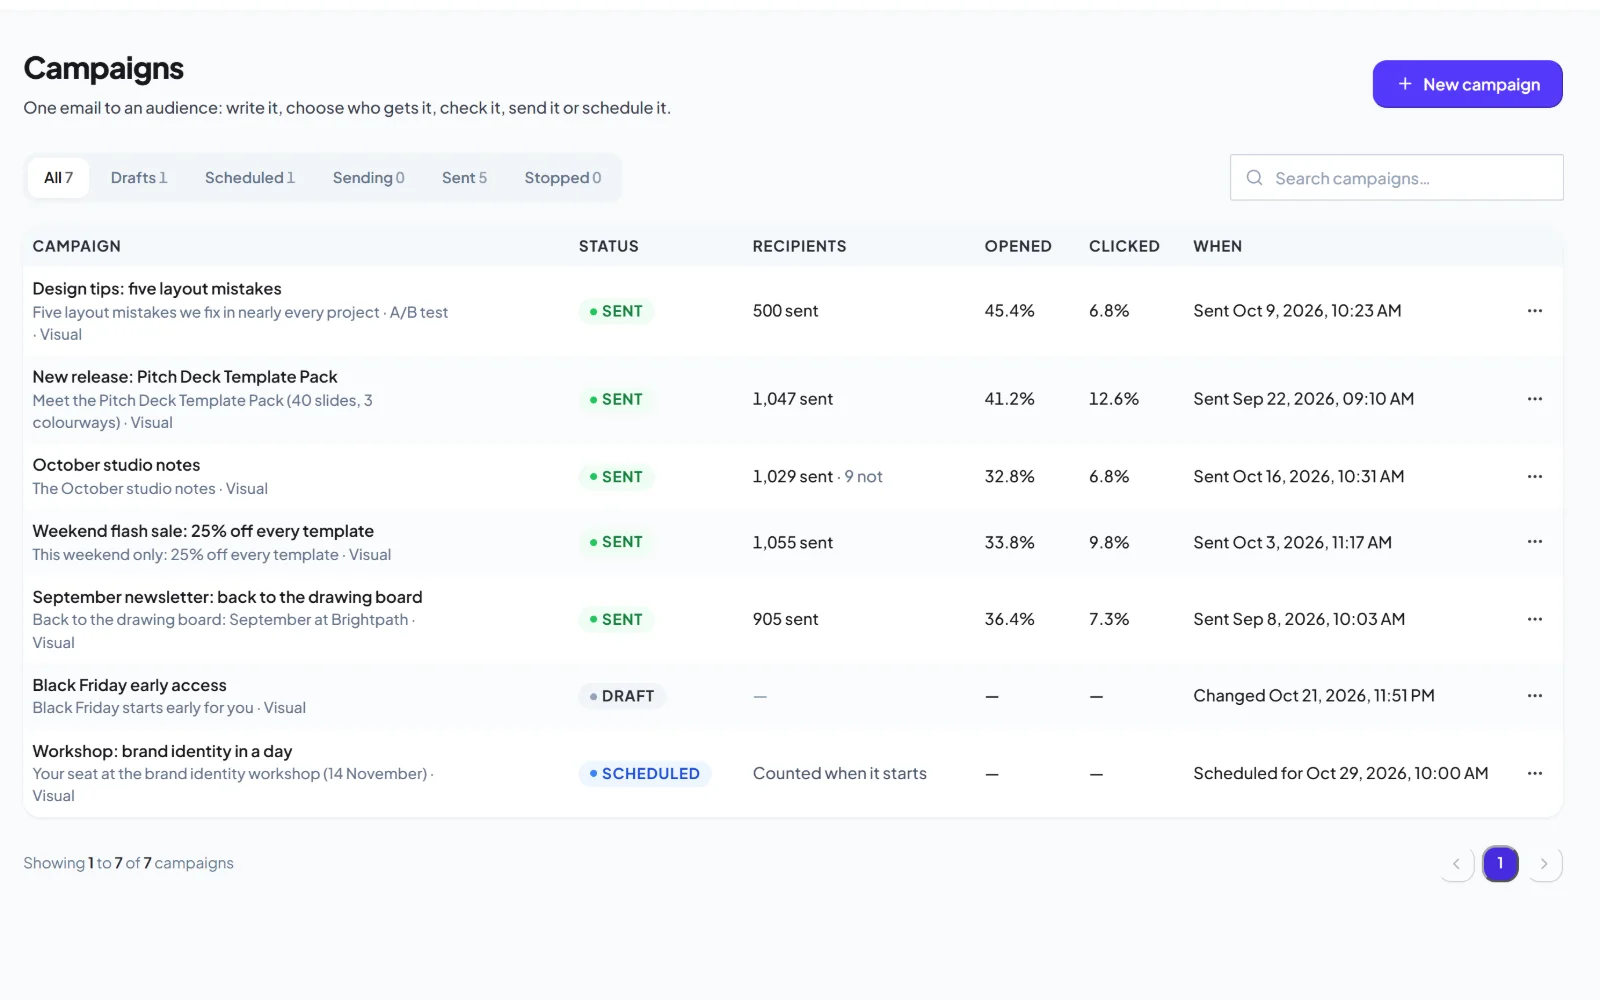Select page 1 in pagination

1500,863
